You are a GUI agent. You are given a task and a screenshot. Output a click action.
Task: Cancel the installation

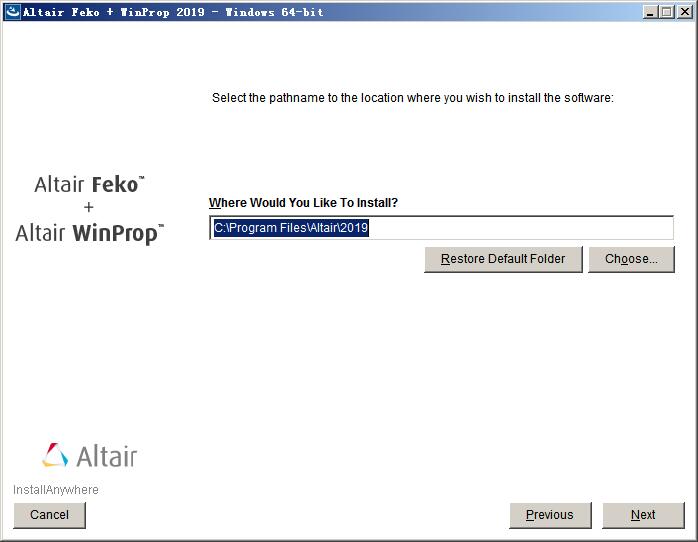click(x=49, y=515)
